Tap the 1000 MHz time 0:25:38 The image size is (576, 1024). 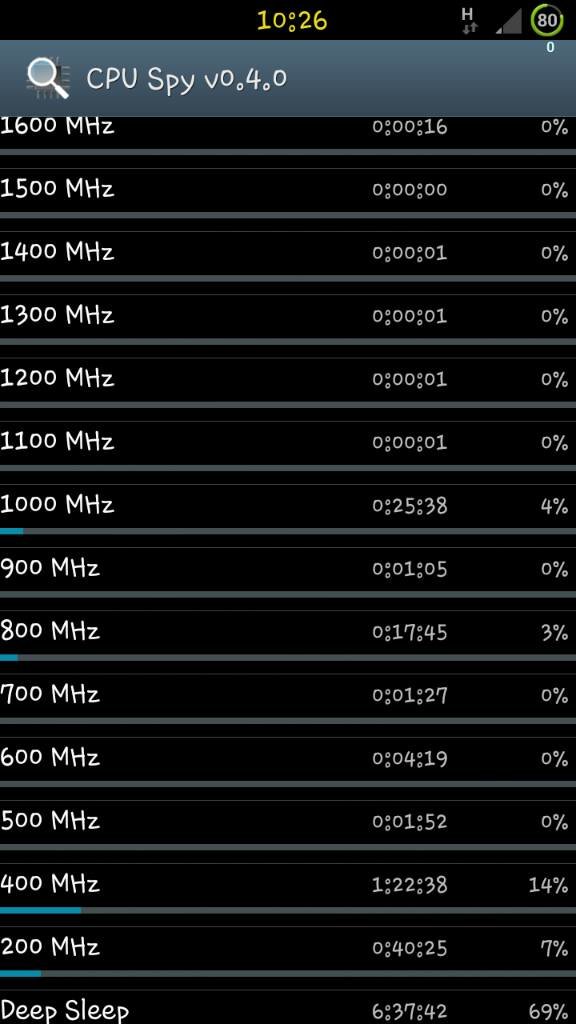point(409,505)
